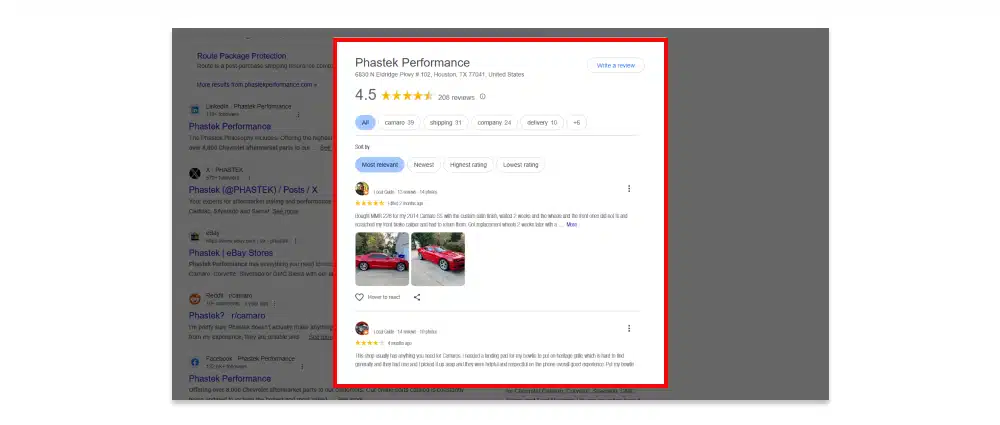
Task: Filter reviews by 'camaro' topic
Action: (x=399, y=122)
